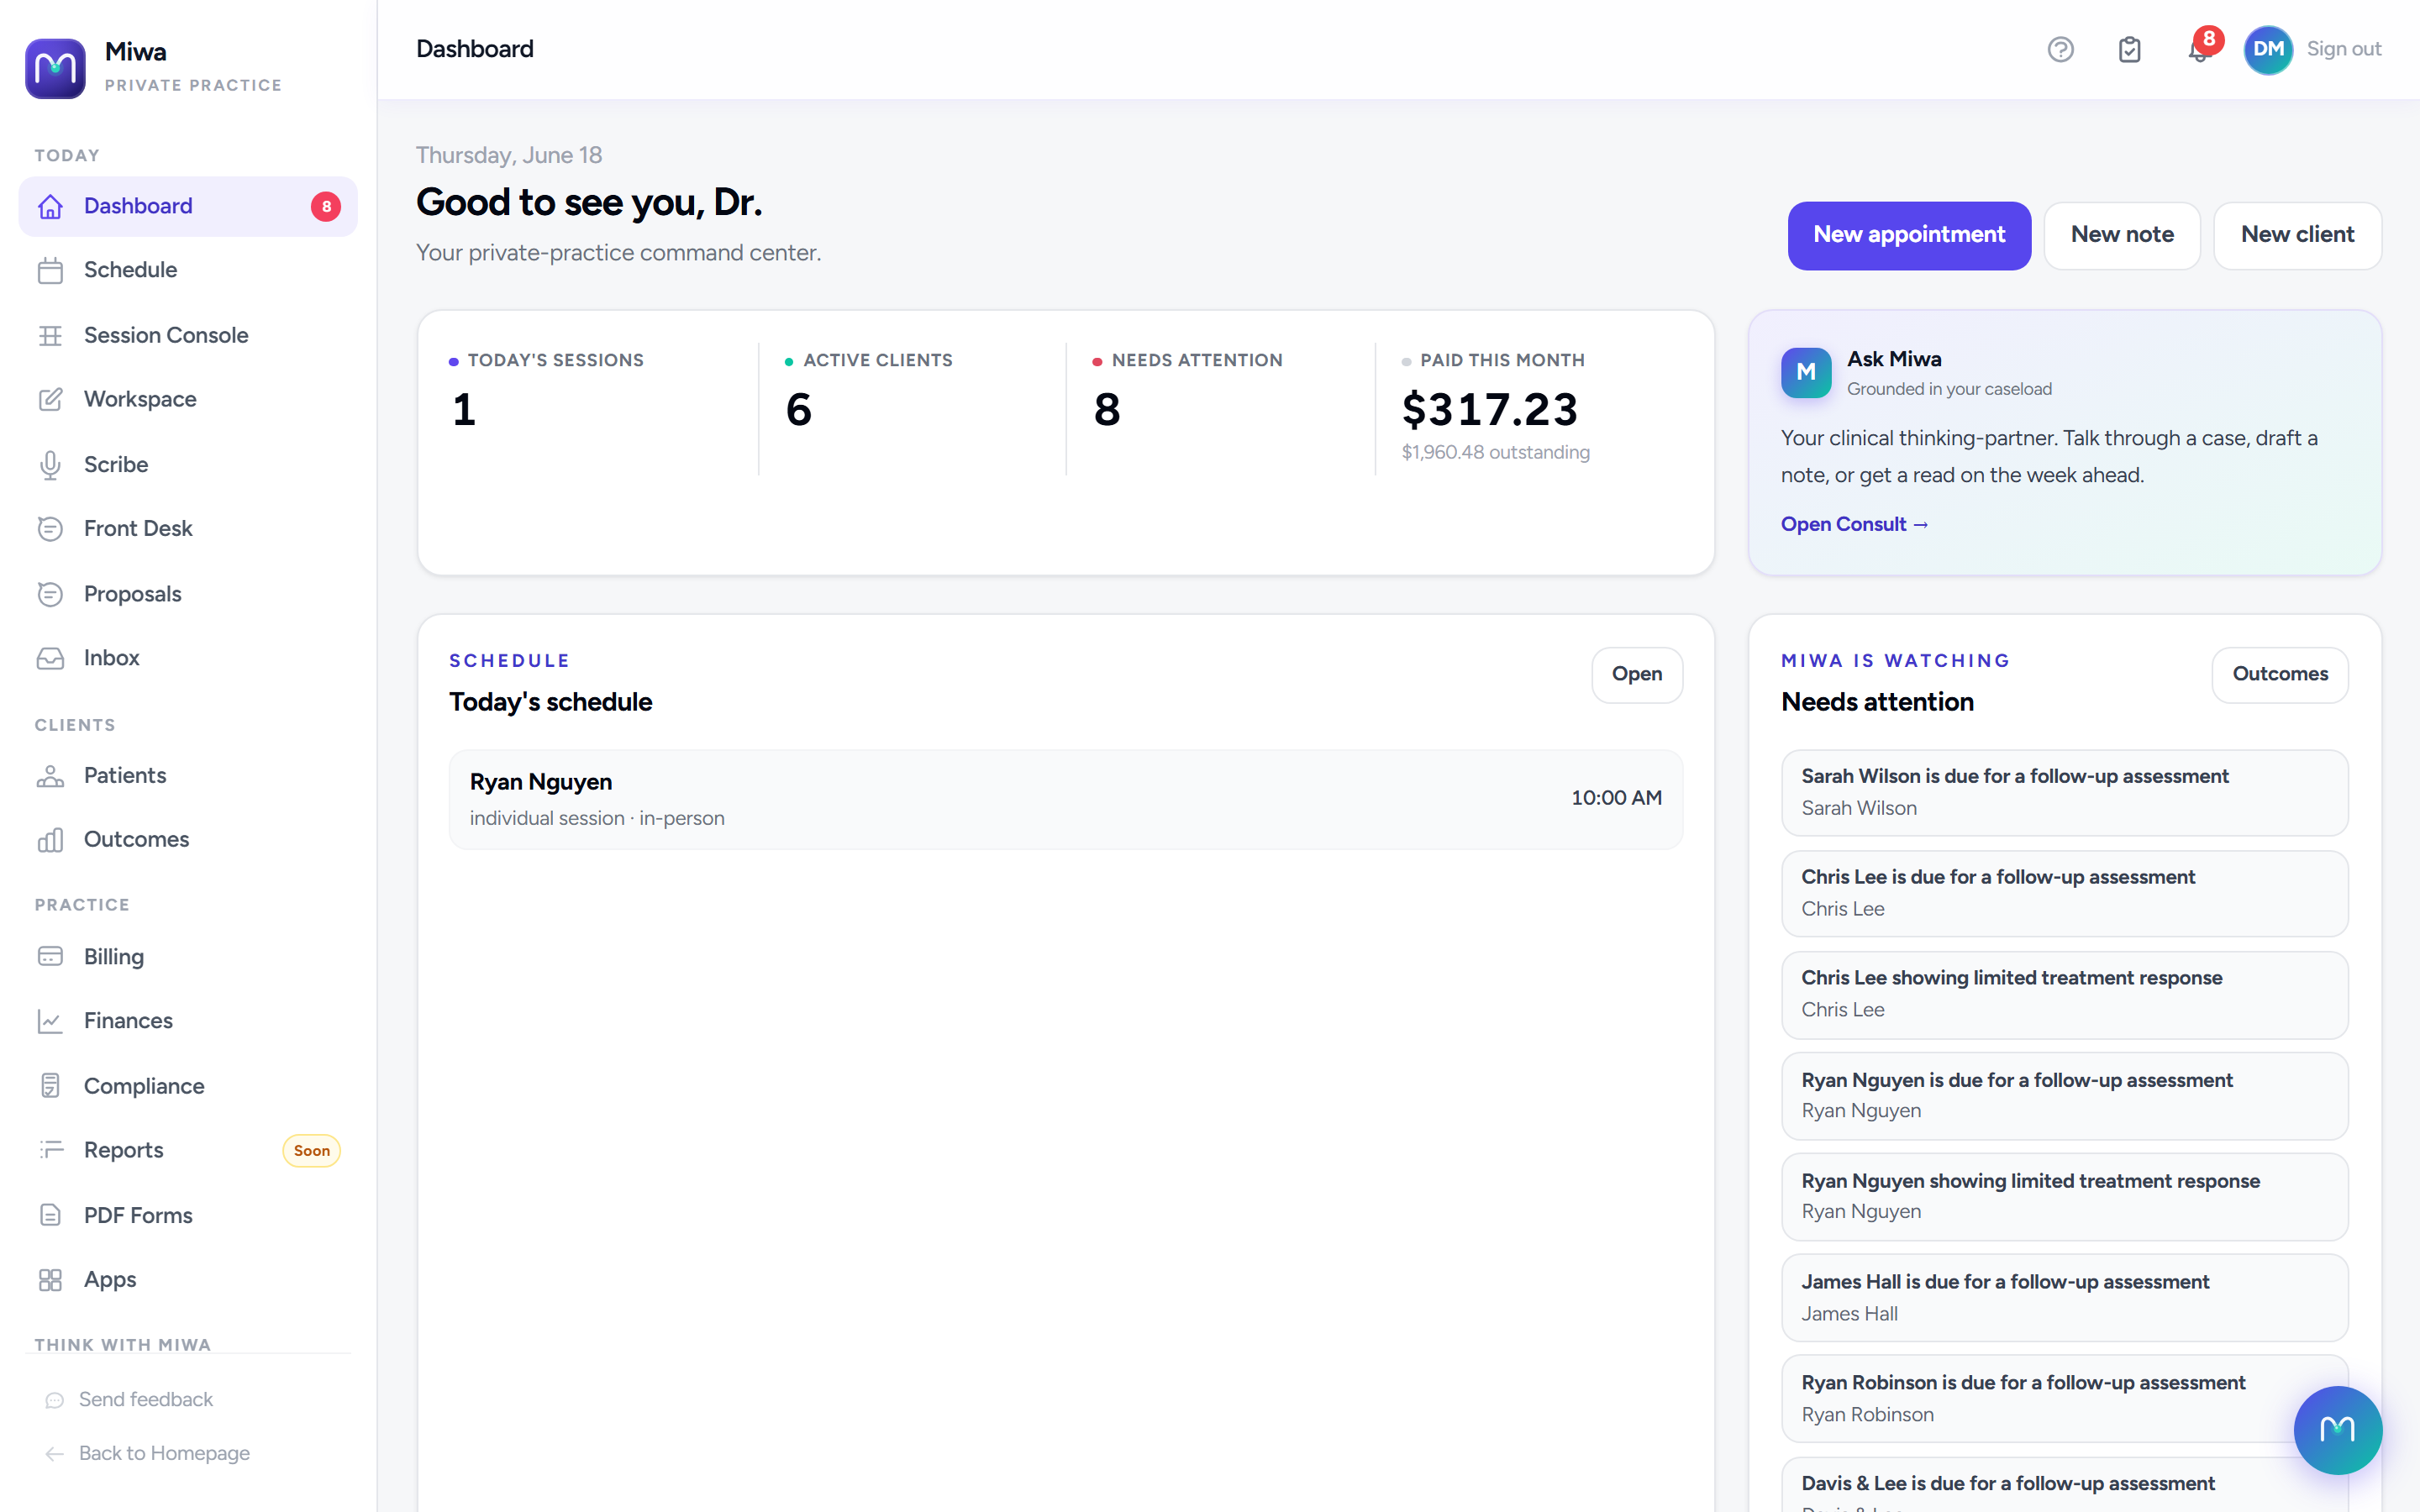
Task: Click the PDF Forms file icon
Action: (50, 1215)
